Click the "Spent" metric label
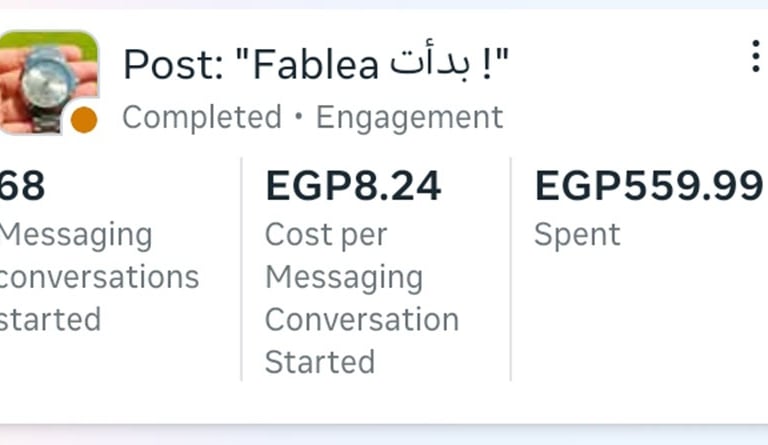Image resolution: width=768 pixels, height=445 pixels. (x=577, y=235)
